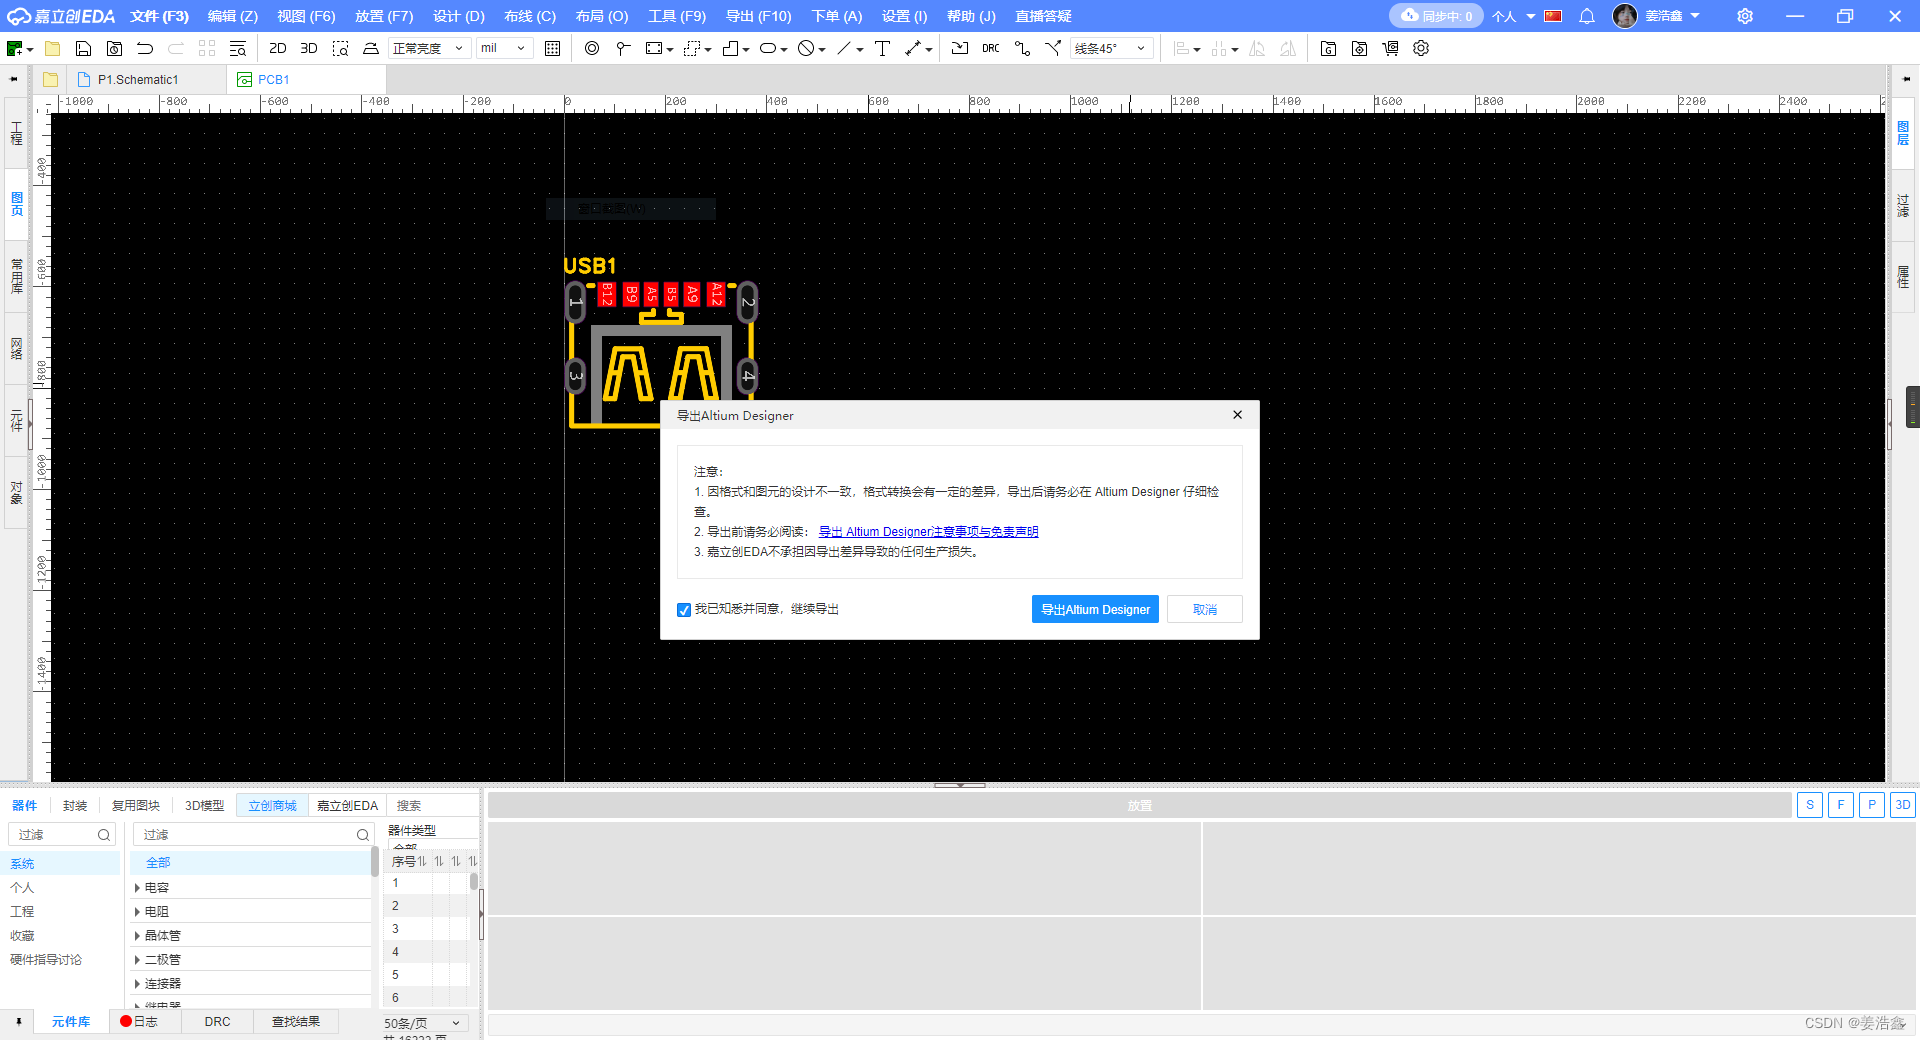Expand the 电容 category

tap(137, 888)
